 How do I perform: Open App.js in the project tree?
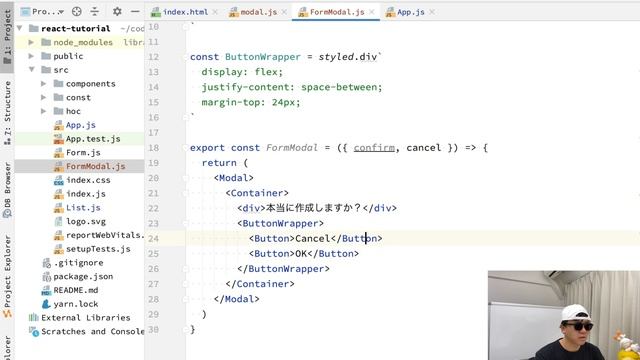click(81, 125)
